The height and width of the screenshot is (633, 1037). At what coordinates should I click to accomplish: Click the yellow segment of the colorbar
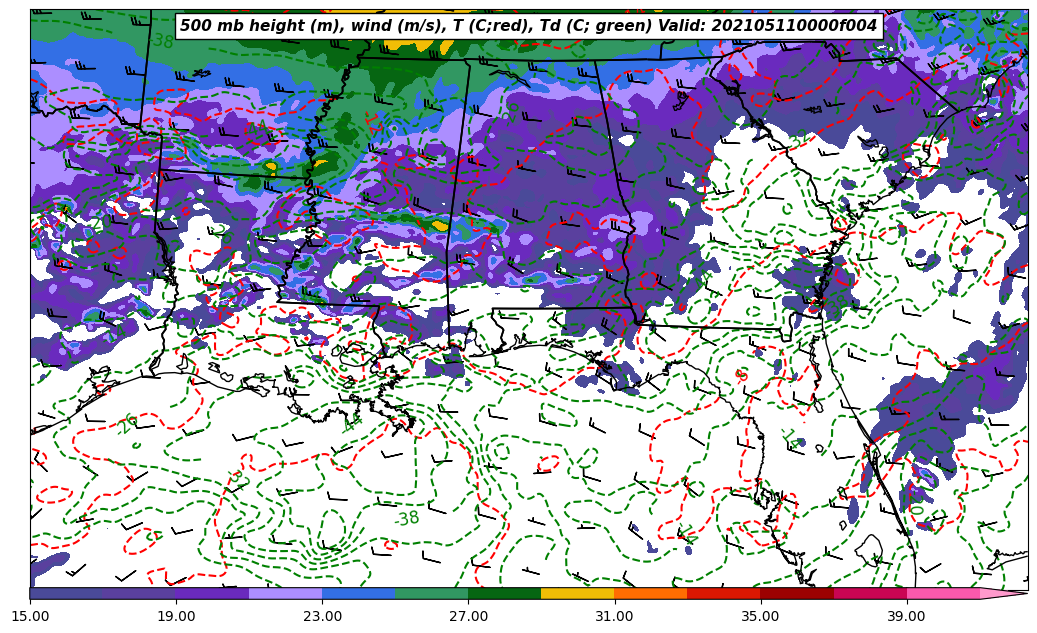coord(577,593)
